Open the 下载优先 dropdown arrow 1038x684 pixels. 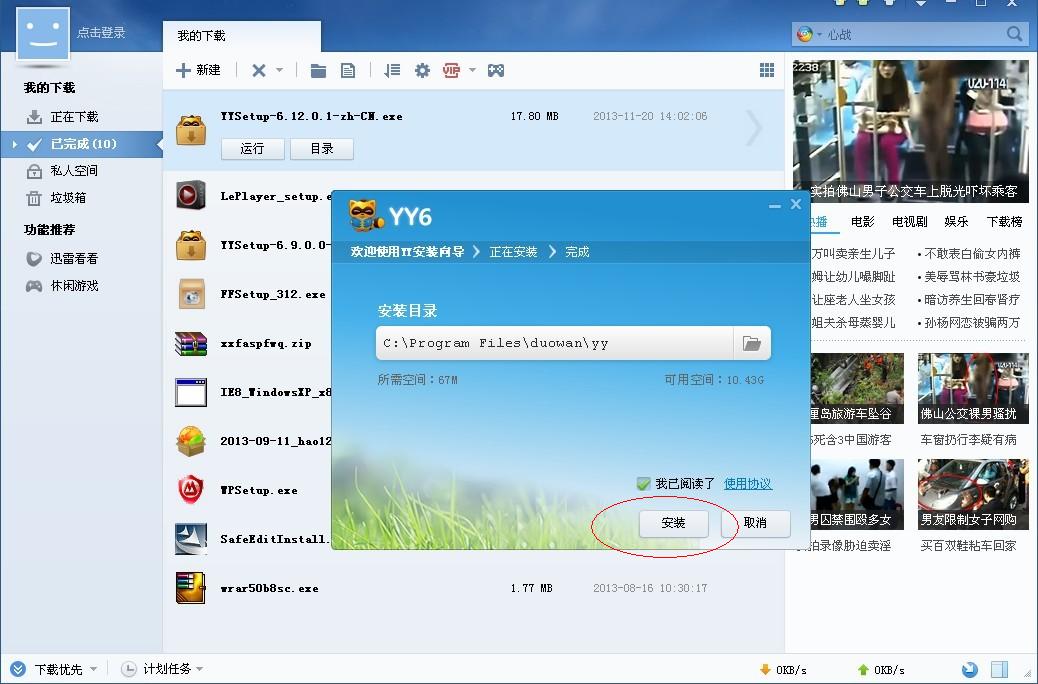click(93, 669)
